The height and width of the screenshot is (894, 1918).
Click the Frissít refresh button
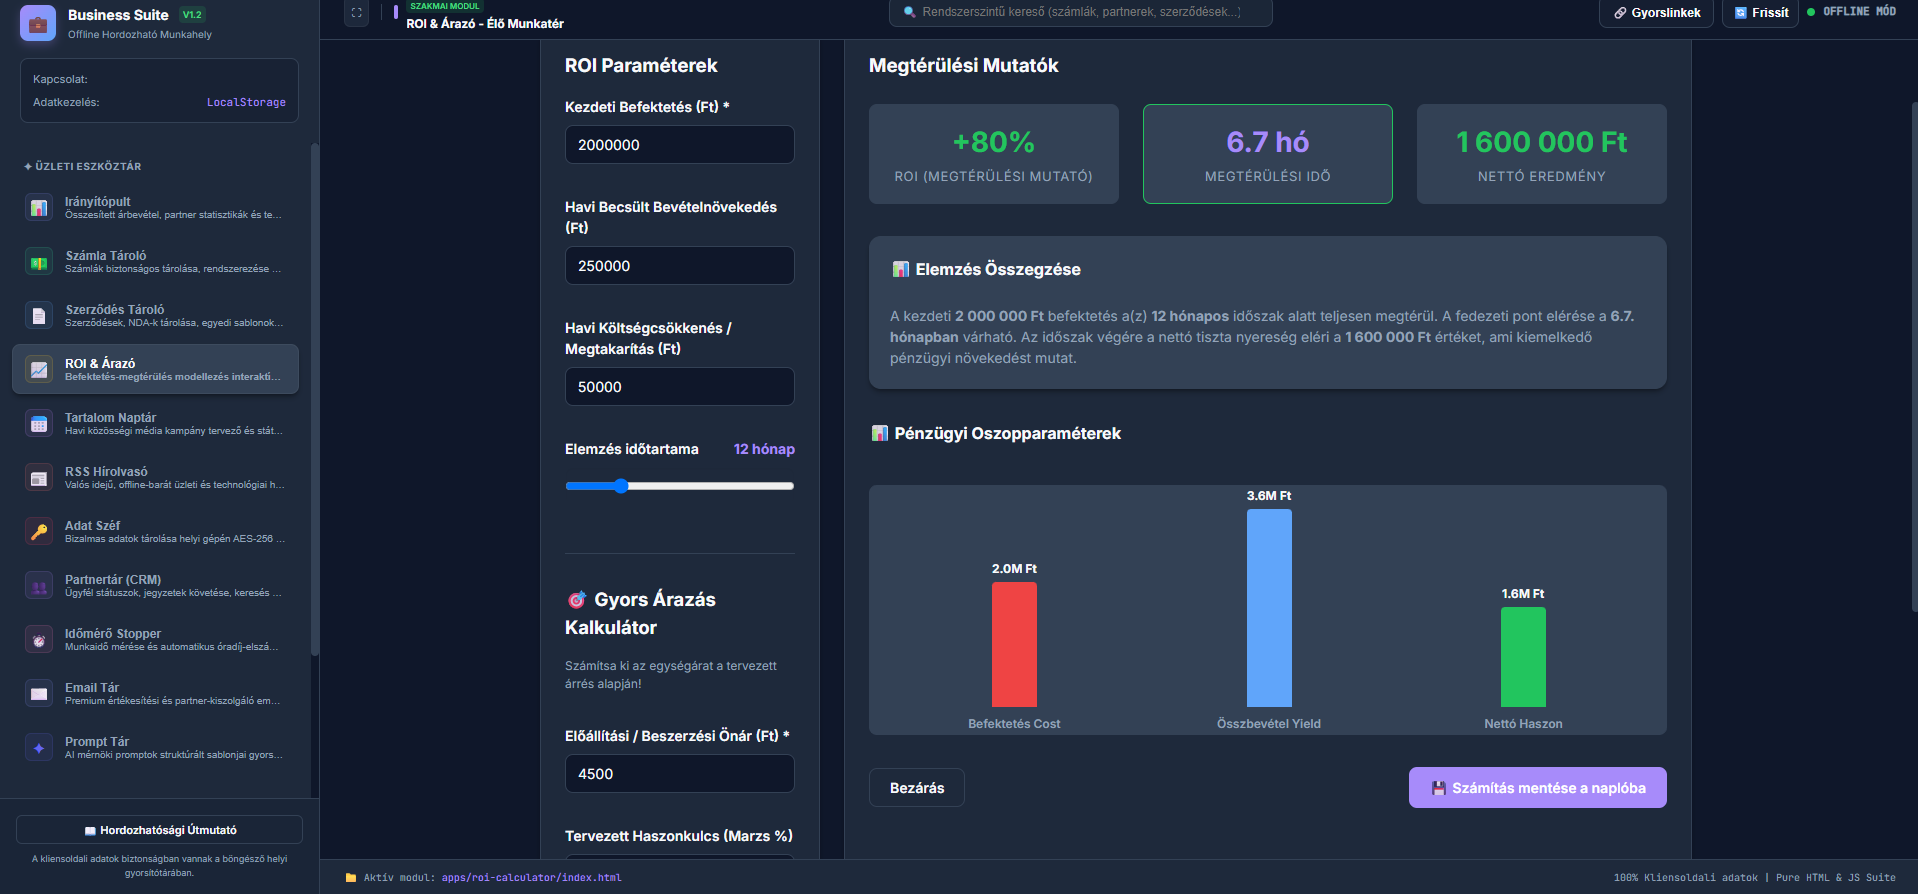click(1761, 13)
